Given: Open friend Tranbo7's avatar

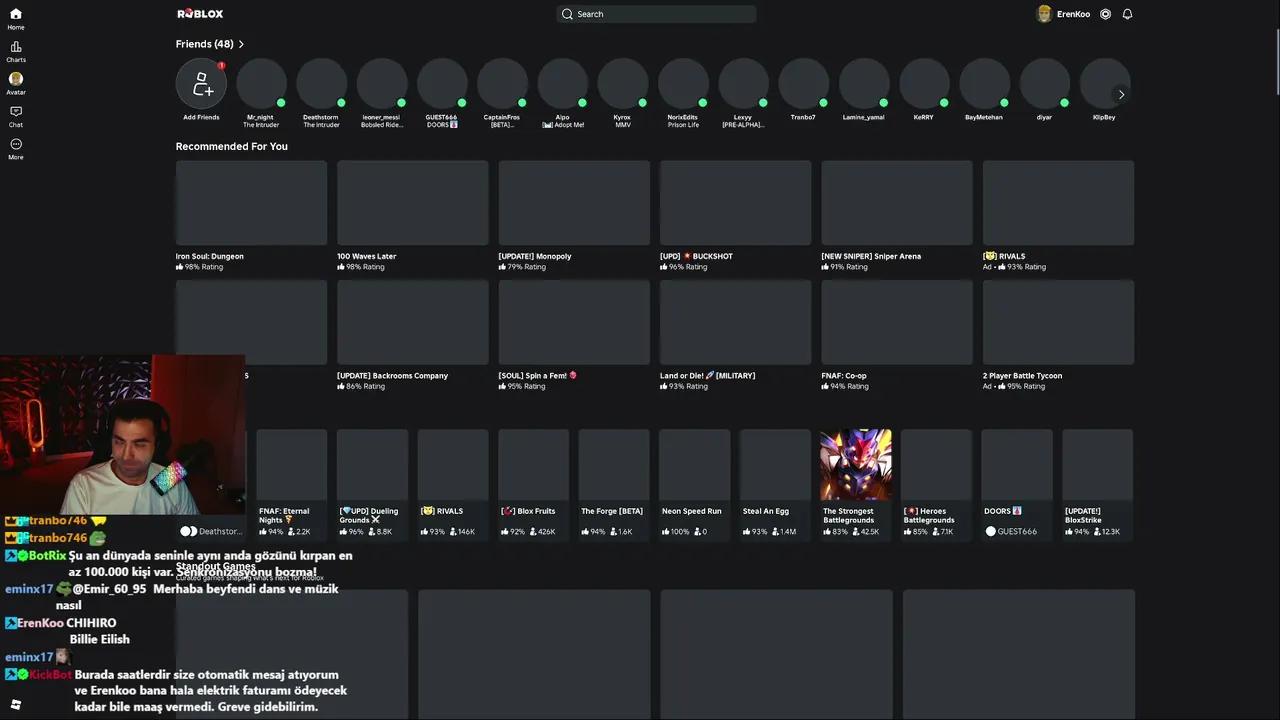Looking at the screenshot, I should [x=803, y=83].
